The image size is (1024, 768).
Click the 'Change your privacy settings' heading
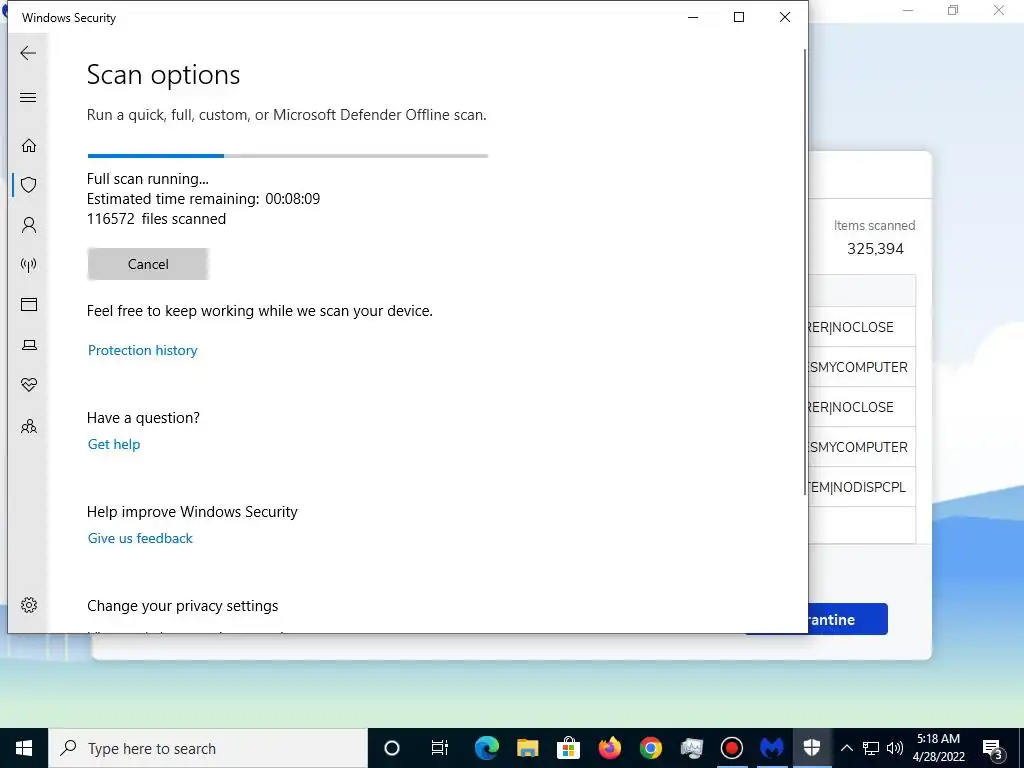pyautogui.click(x=182, y=605)
